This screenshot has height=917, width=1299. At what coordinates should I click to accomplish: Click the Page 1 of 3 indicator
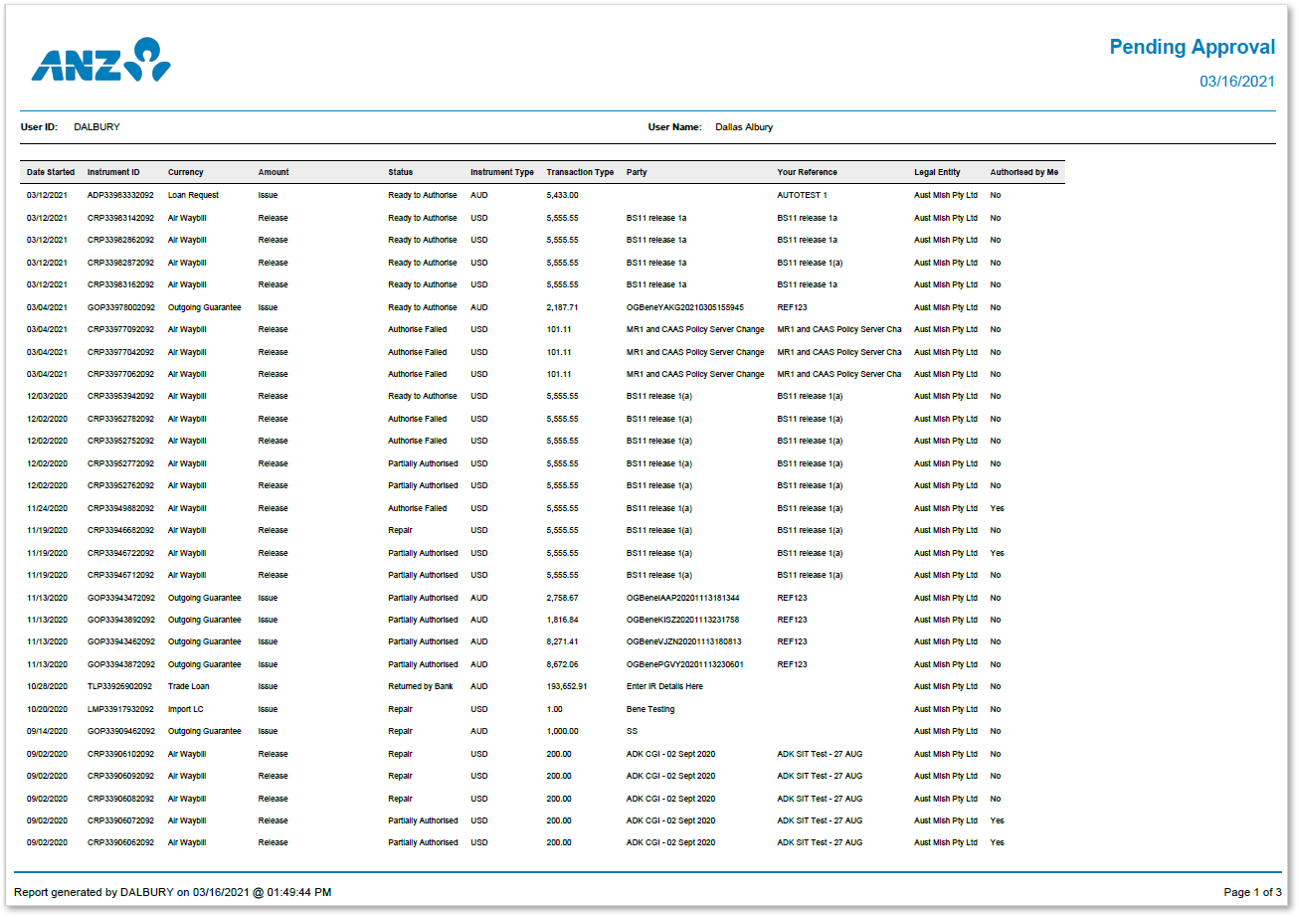coord(1252,892)
